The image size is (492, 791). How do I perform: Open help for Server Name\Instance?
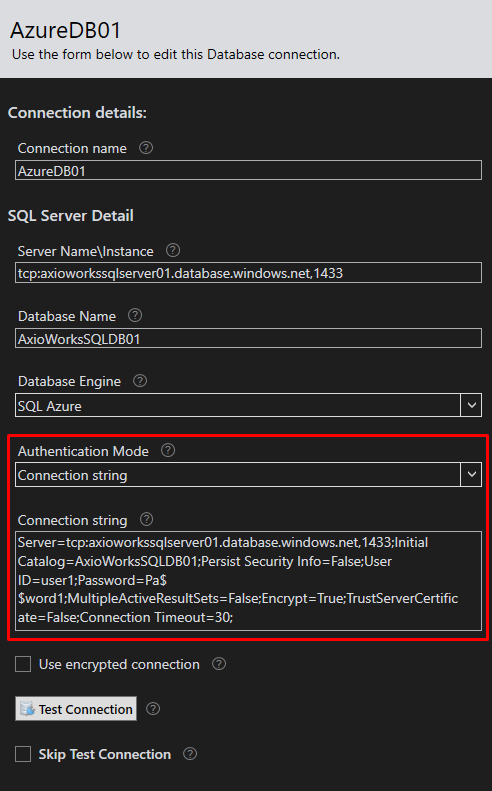pyautogui.click(x=173, y=250)
